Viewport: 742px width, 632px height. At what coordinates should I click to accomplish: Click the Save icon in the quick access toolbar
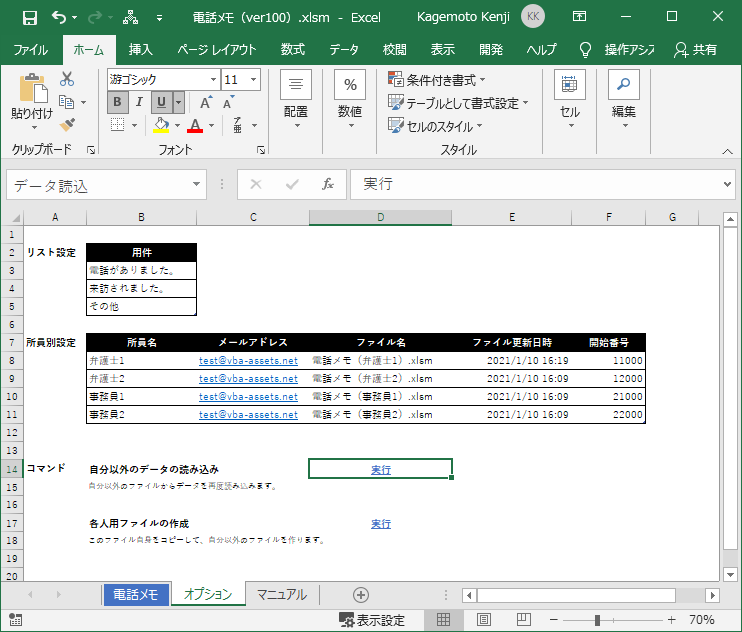[30, 18]
